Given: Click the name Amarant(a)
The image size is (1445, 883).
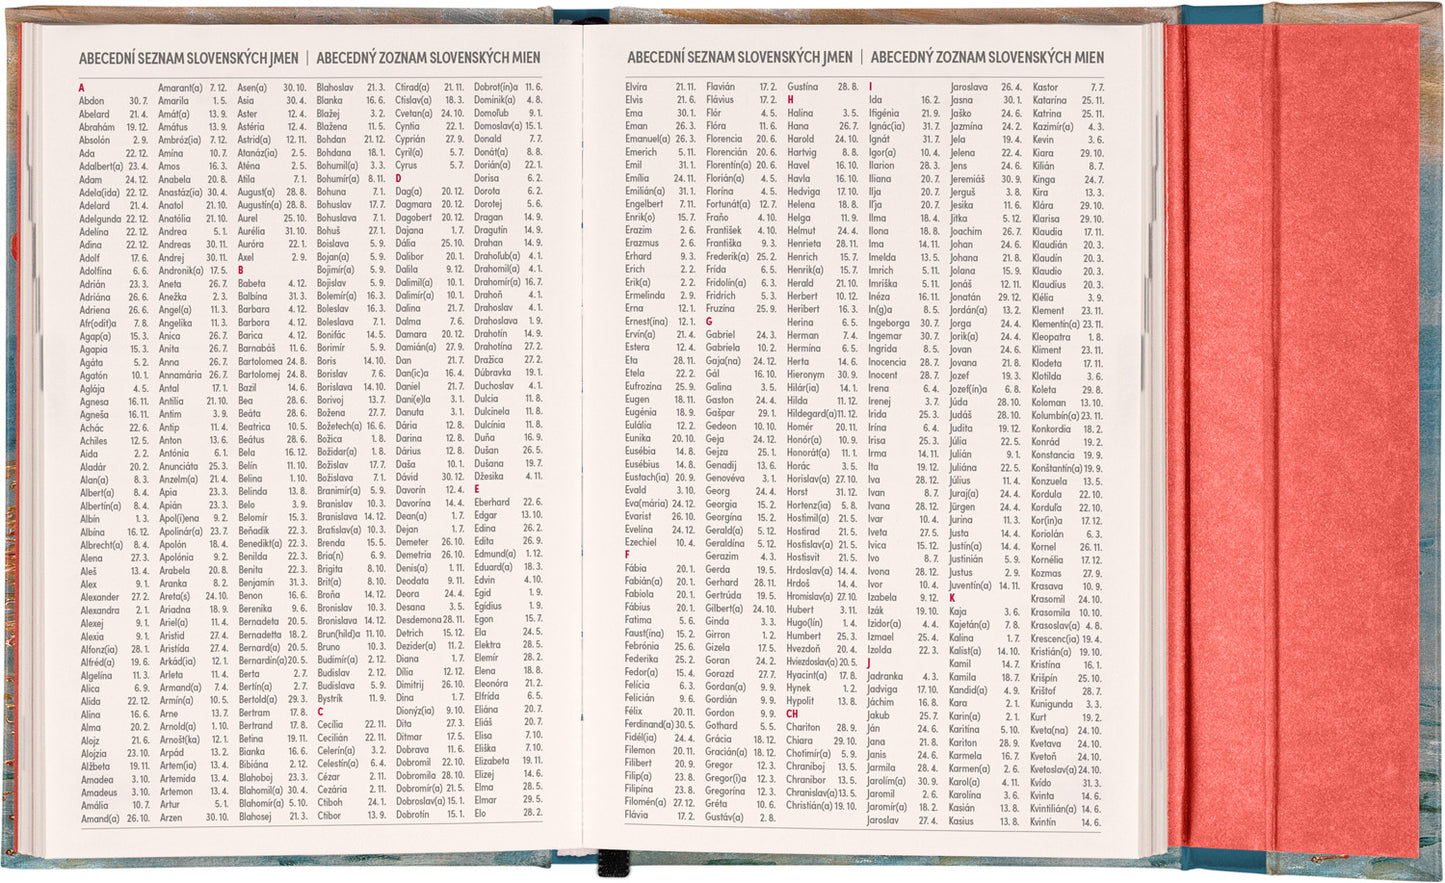Looking at the screenshot, I should click(x=180, y=88).
